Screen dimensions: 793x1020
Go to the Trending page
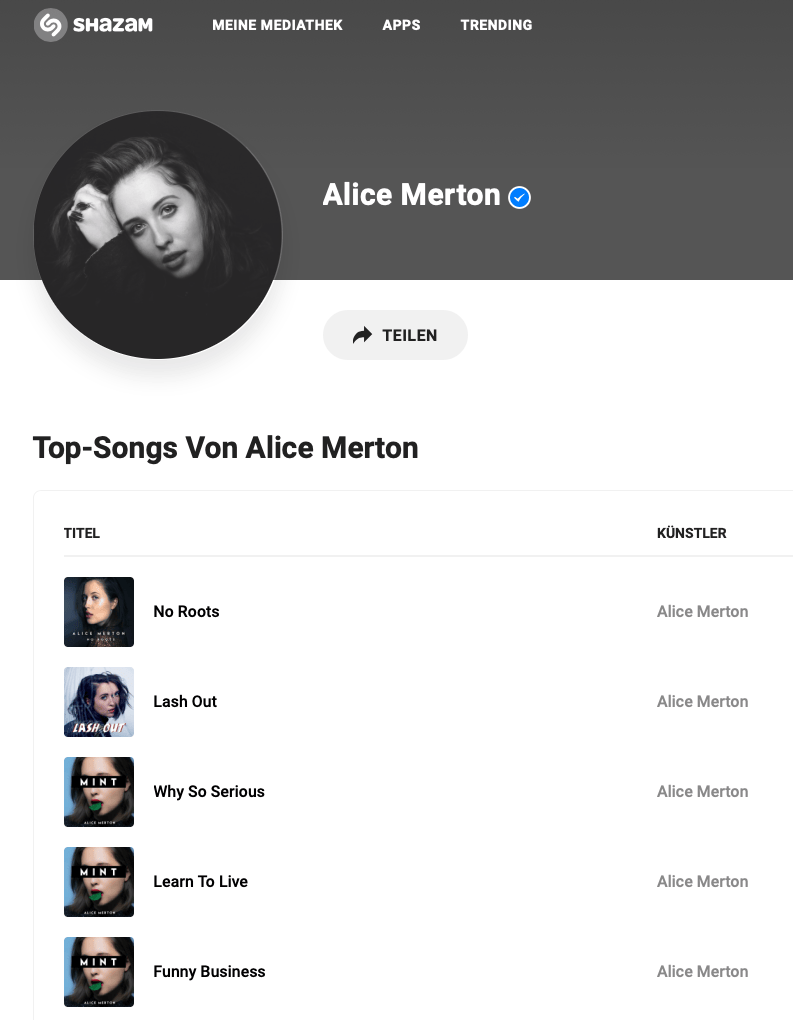pos(496,25)
